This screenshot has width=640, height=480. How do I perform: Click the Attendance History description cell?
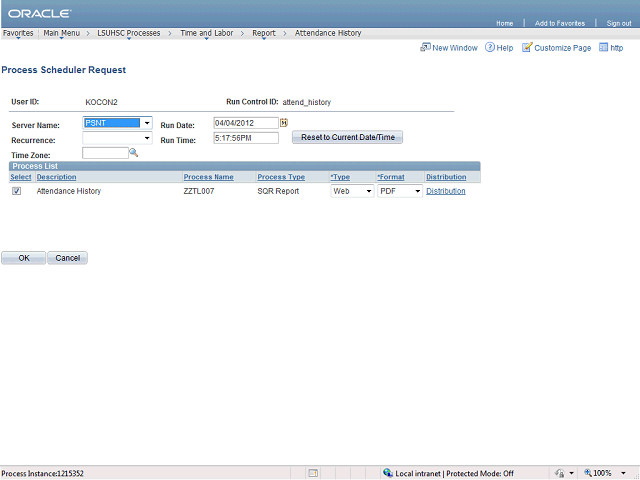tap(69, 191)
